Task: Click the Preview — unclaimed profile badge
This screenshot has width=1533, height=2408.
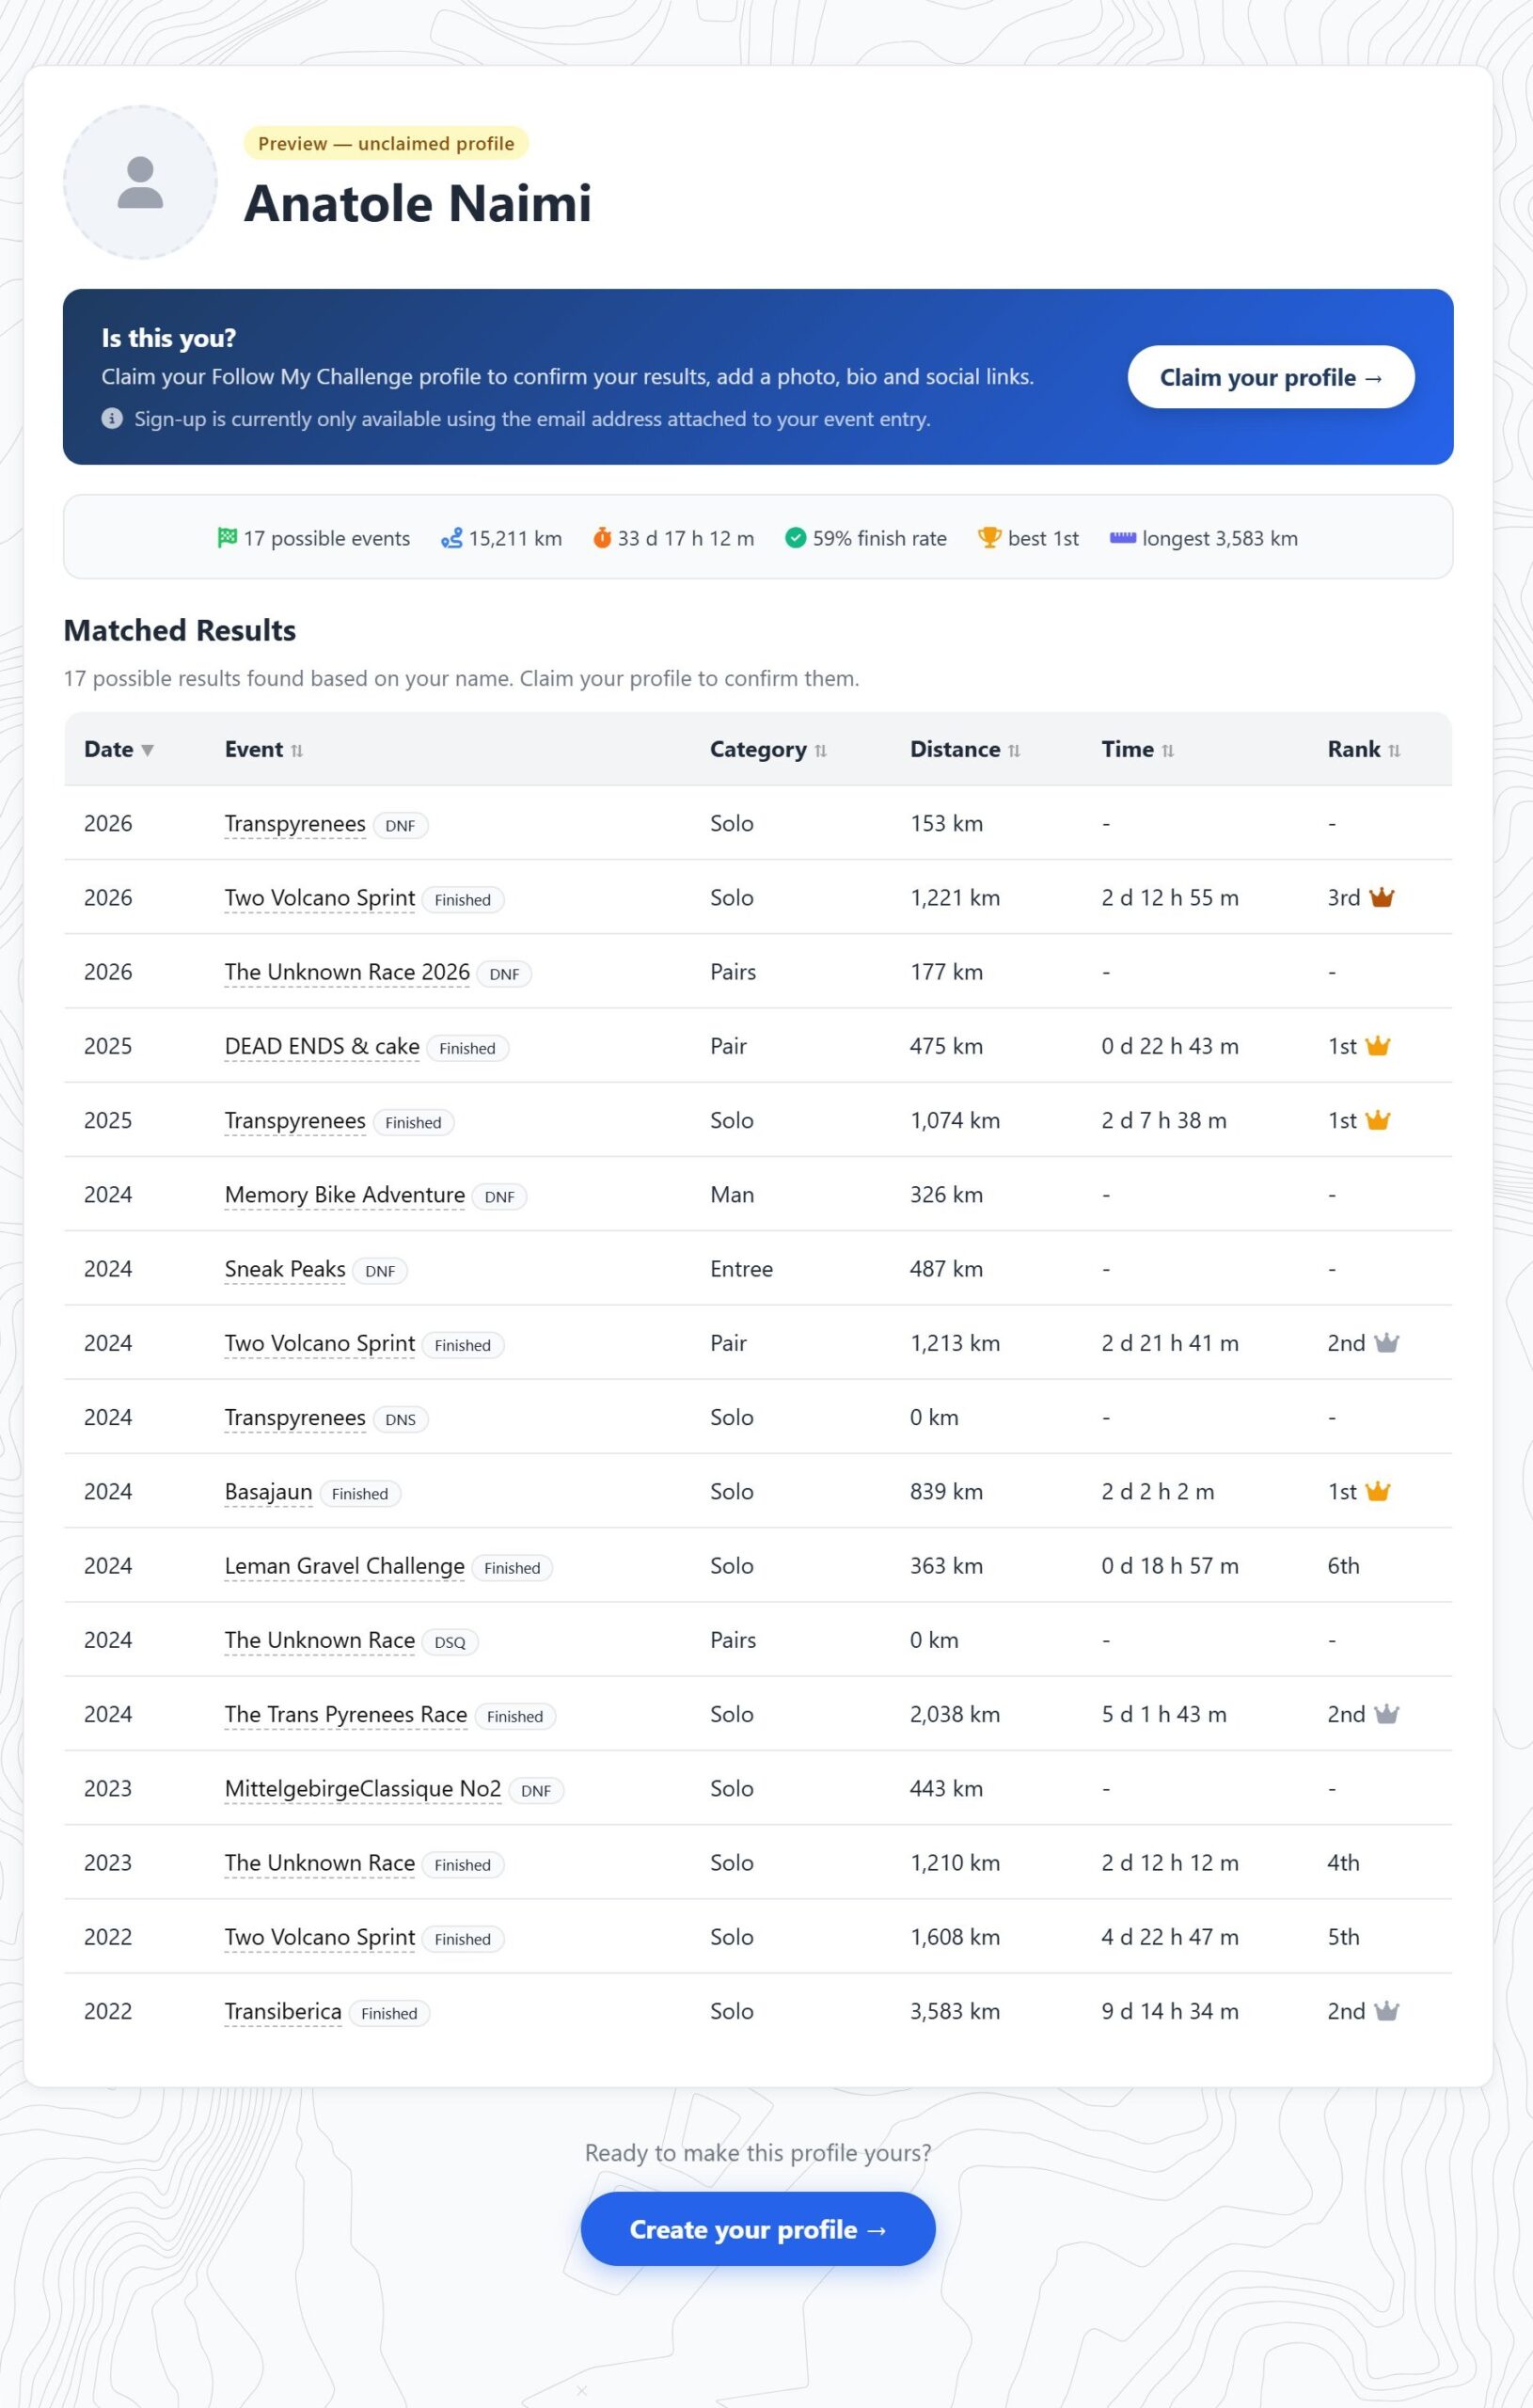Action: (386, 143)
